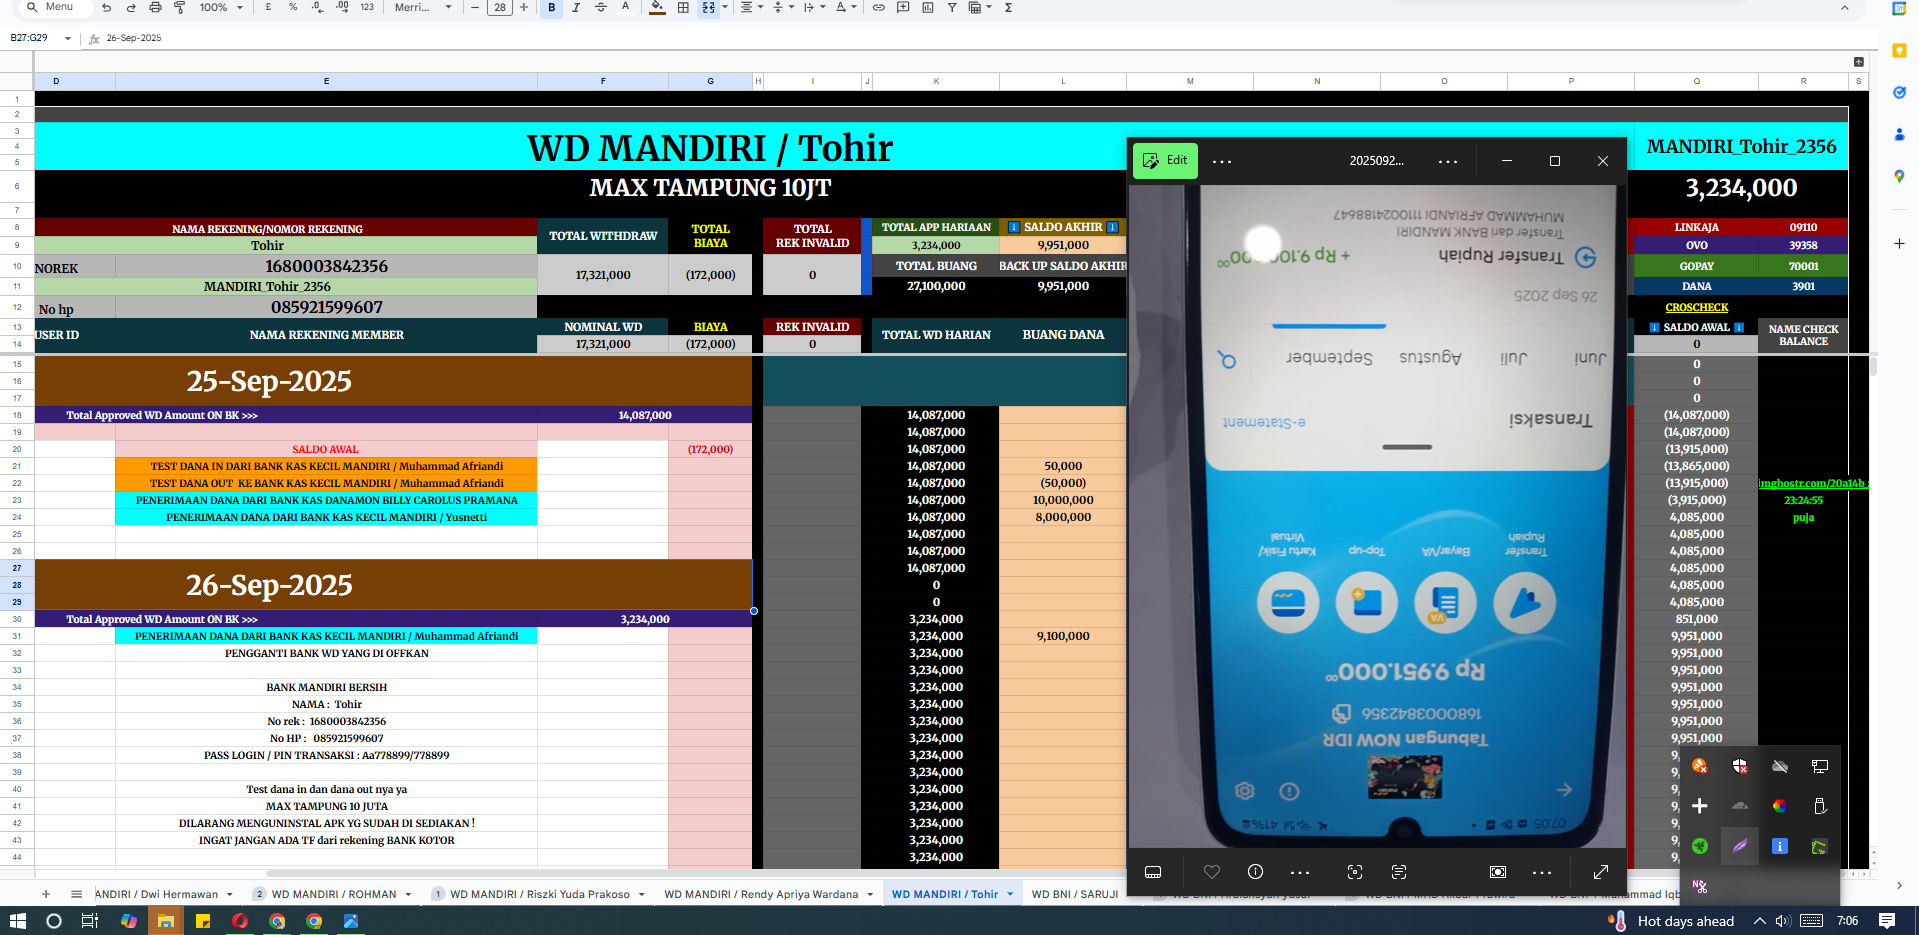Toggle bold formatting
Viewport: 1919px width, 935px height.
click(x=551, y=7)
